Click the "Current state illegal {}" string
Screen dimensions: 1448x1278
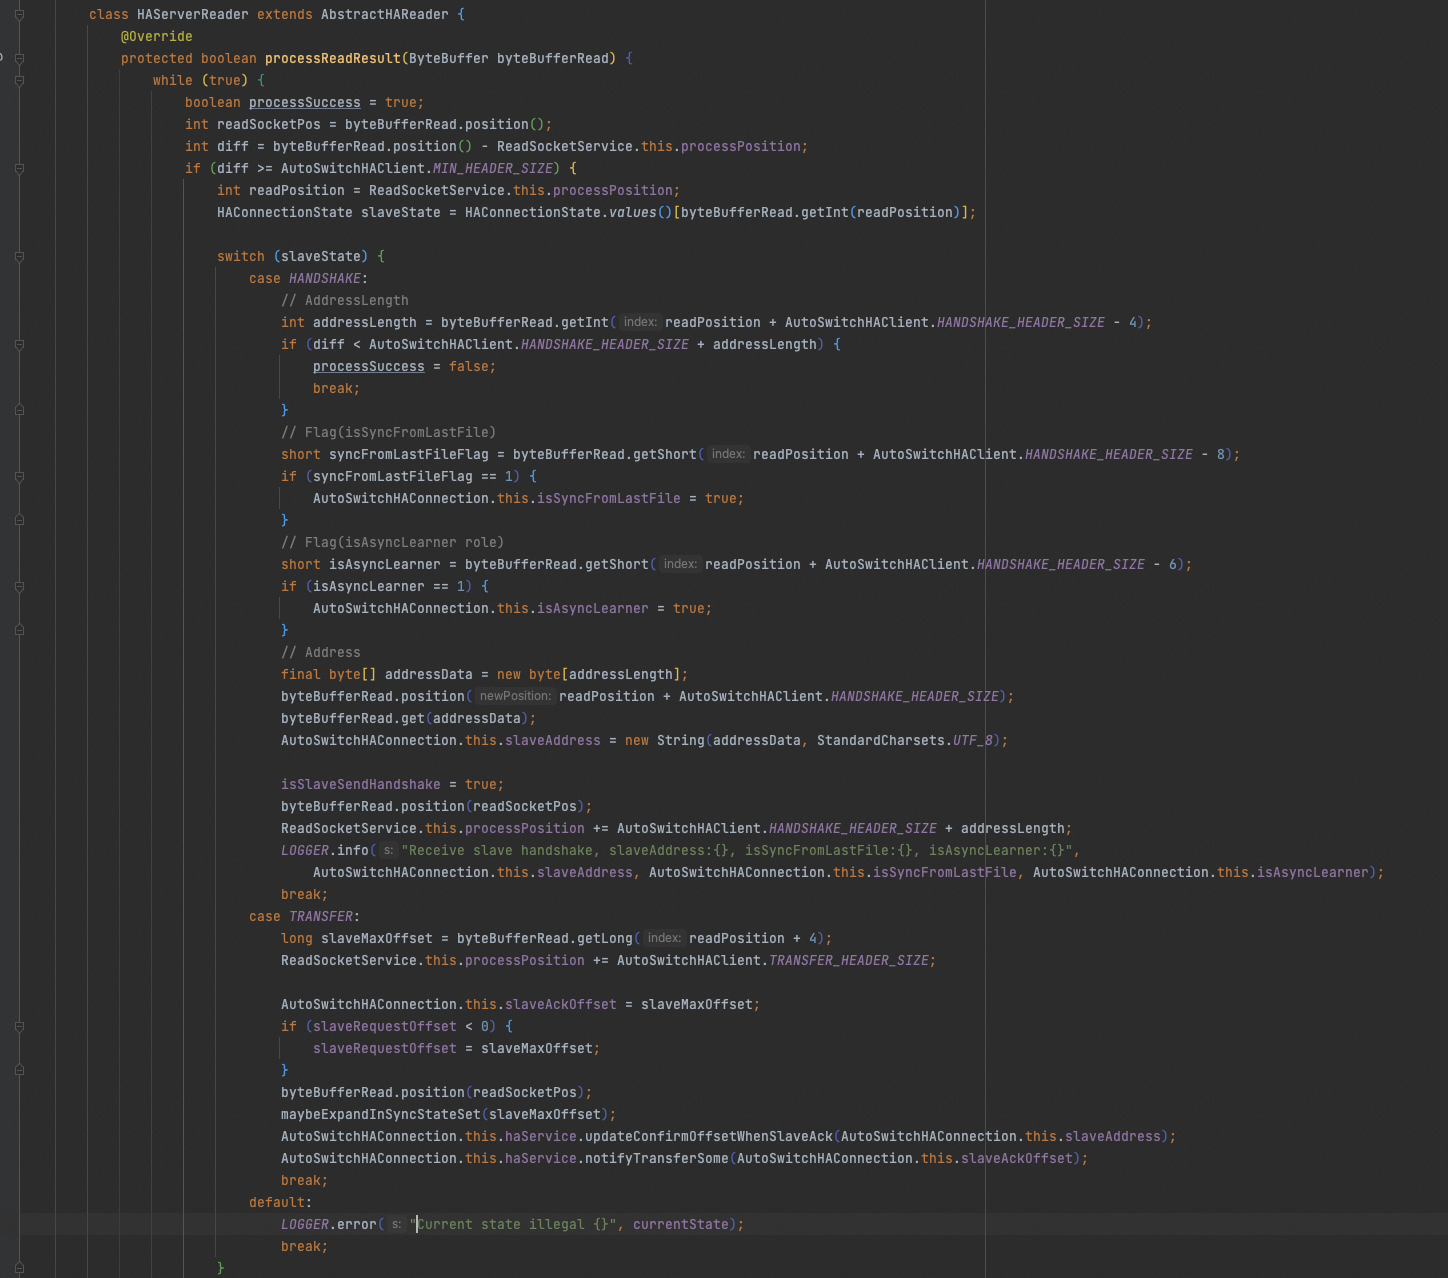point(513,1225)
